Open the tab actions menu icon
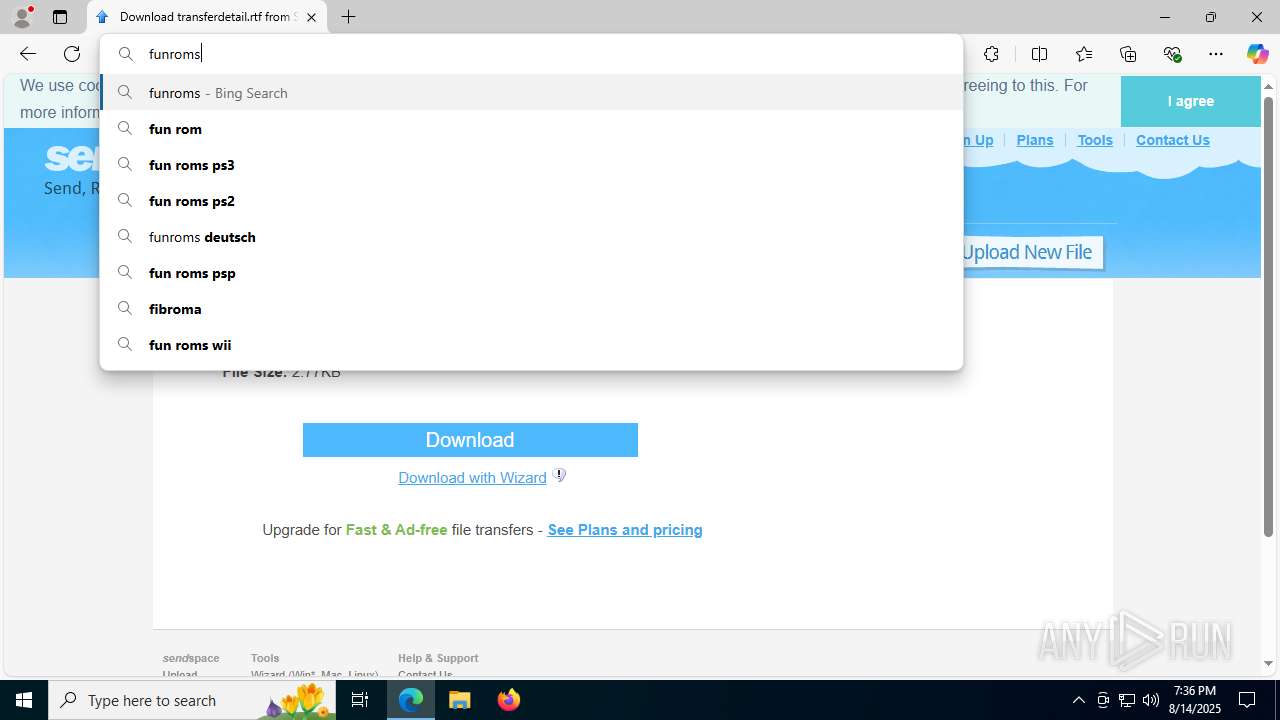Image resolution: width=1280 pixels, height=720 pixels. [x=60, y=17]
